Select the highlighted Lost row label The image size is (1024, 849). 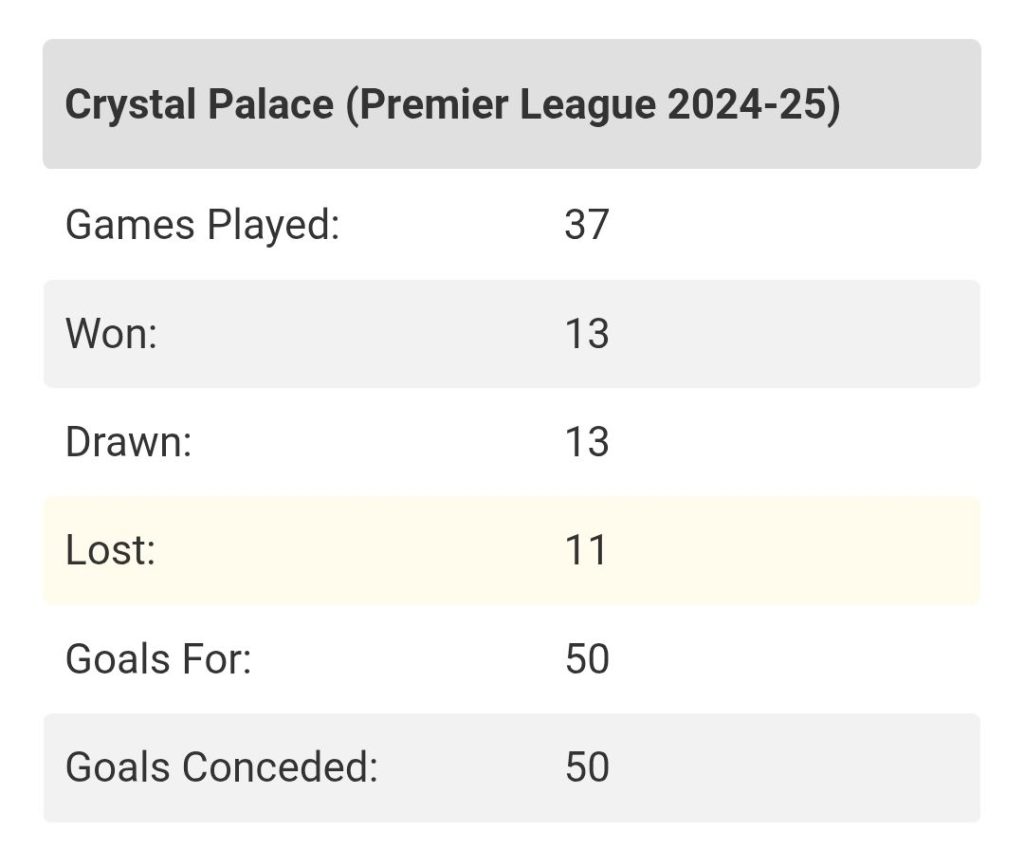tap(110, 550)
